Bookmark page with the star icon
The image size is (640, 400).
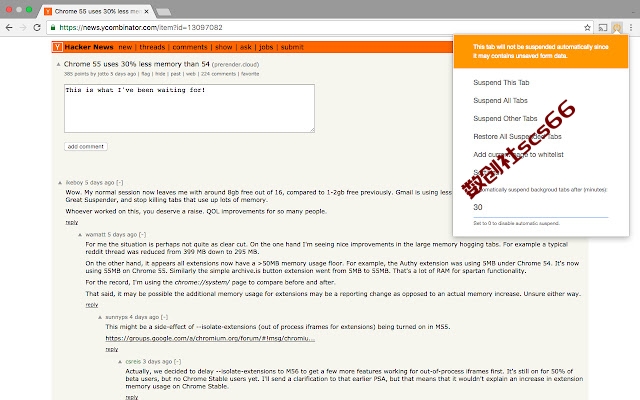(x=587, y=28)
